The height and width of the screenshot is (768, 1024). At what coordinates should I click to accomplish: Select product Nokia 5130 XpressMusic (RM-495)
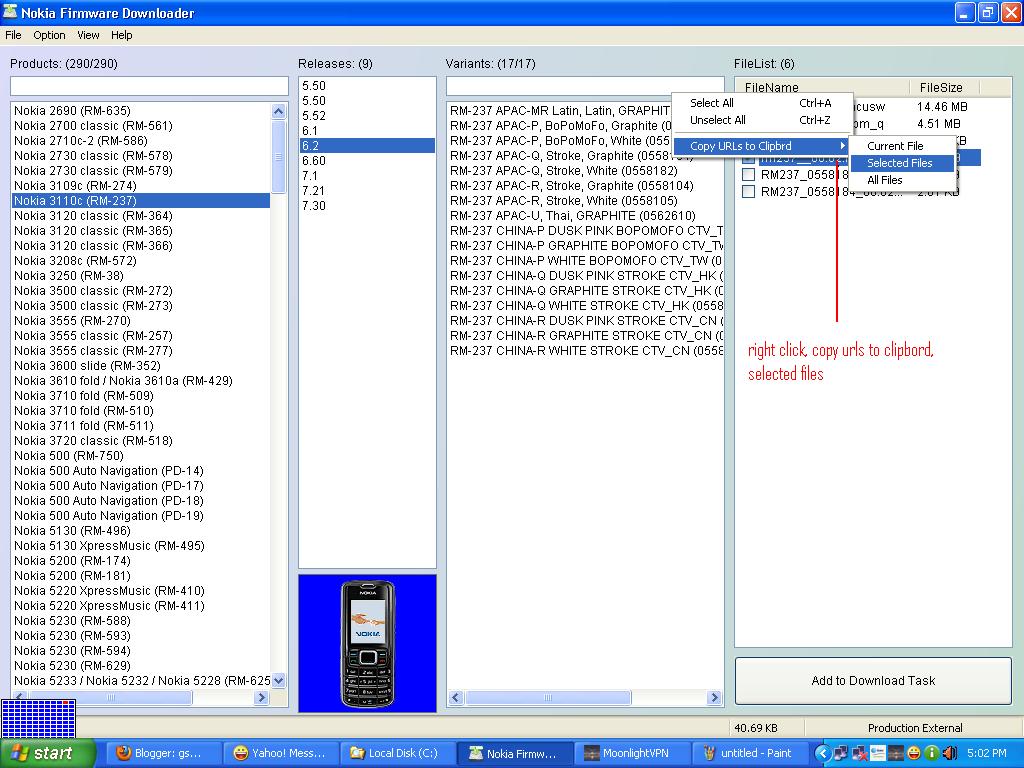click(141, 546)
